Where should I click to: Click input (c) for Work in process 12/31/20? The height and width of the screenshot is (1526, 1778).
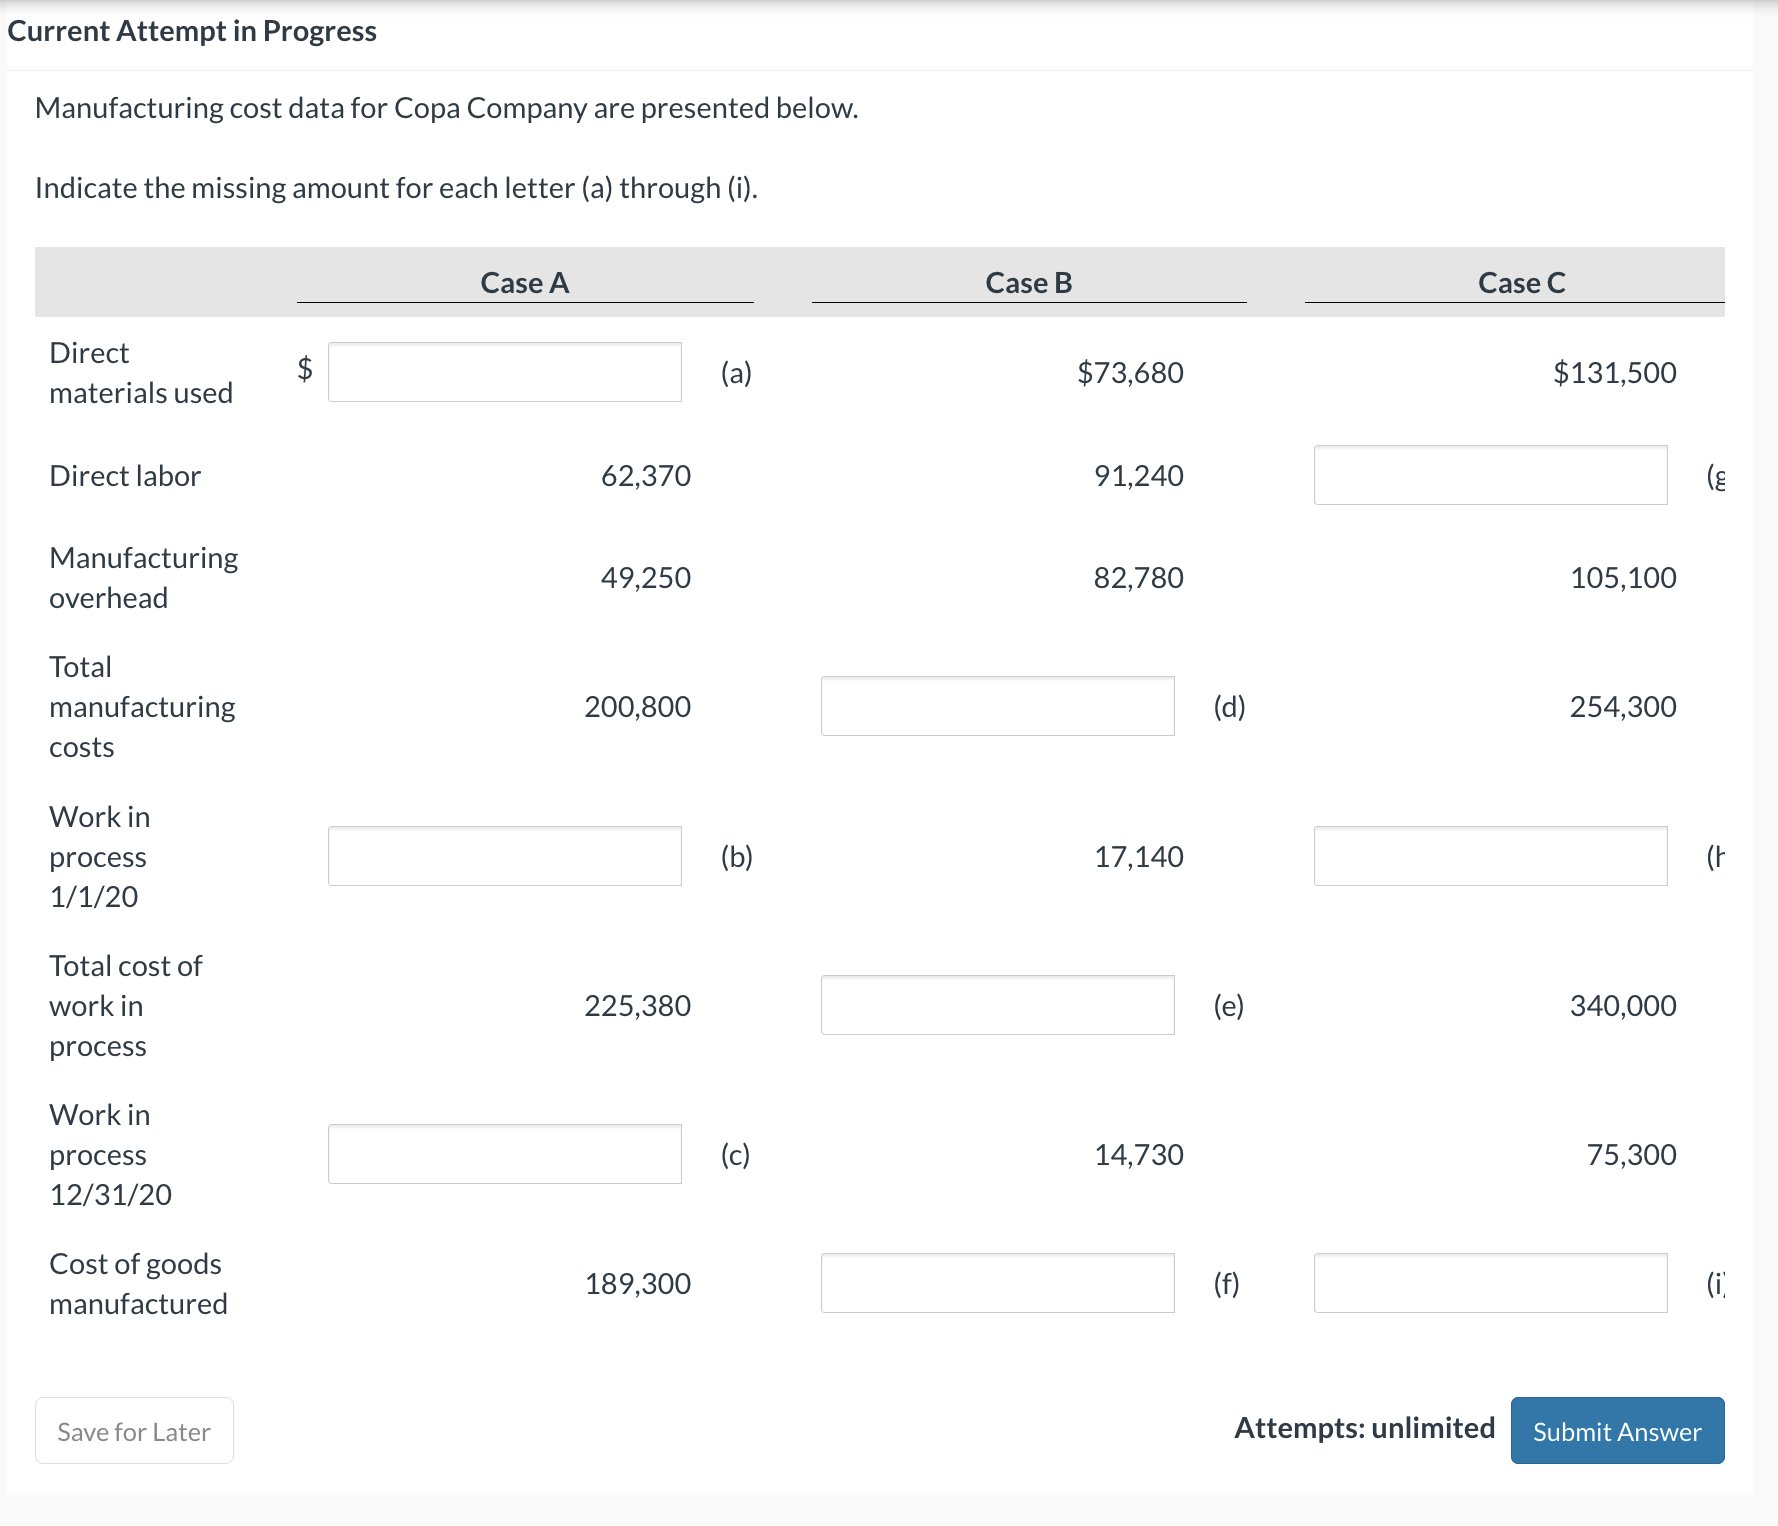tap(504, 1154)
